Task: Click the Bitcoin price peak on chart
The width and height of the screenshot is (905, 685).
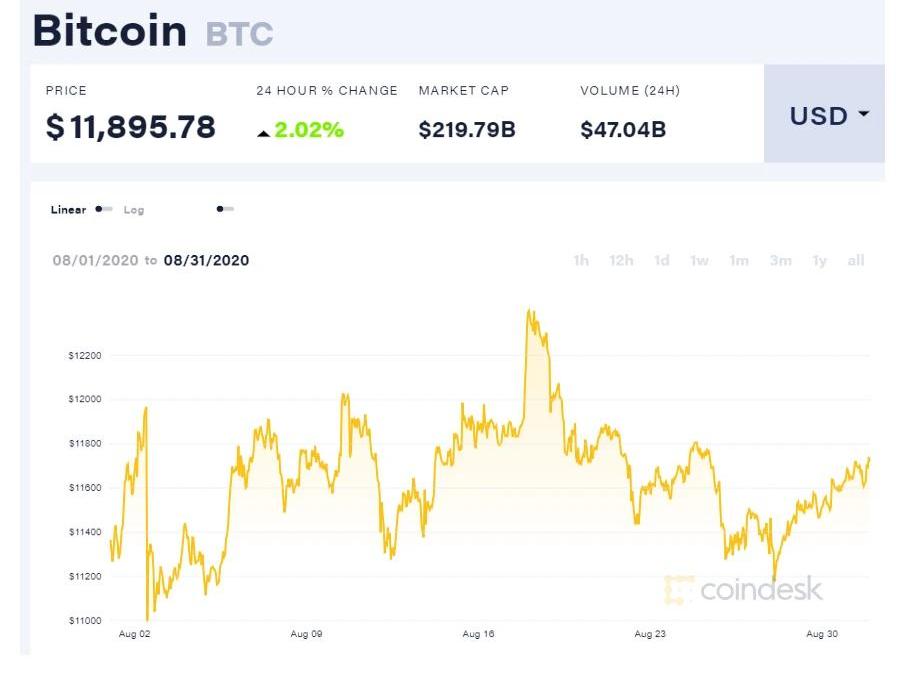Action: (530, 311)
